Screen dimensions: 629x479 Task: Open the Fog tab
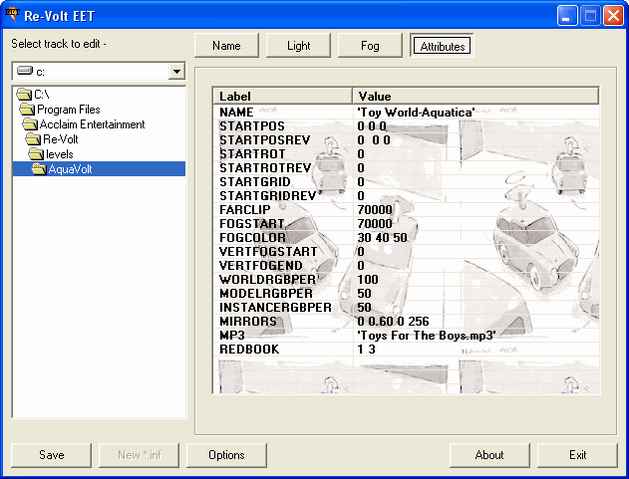click(370, 46)
